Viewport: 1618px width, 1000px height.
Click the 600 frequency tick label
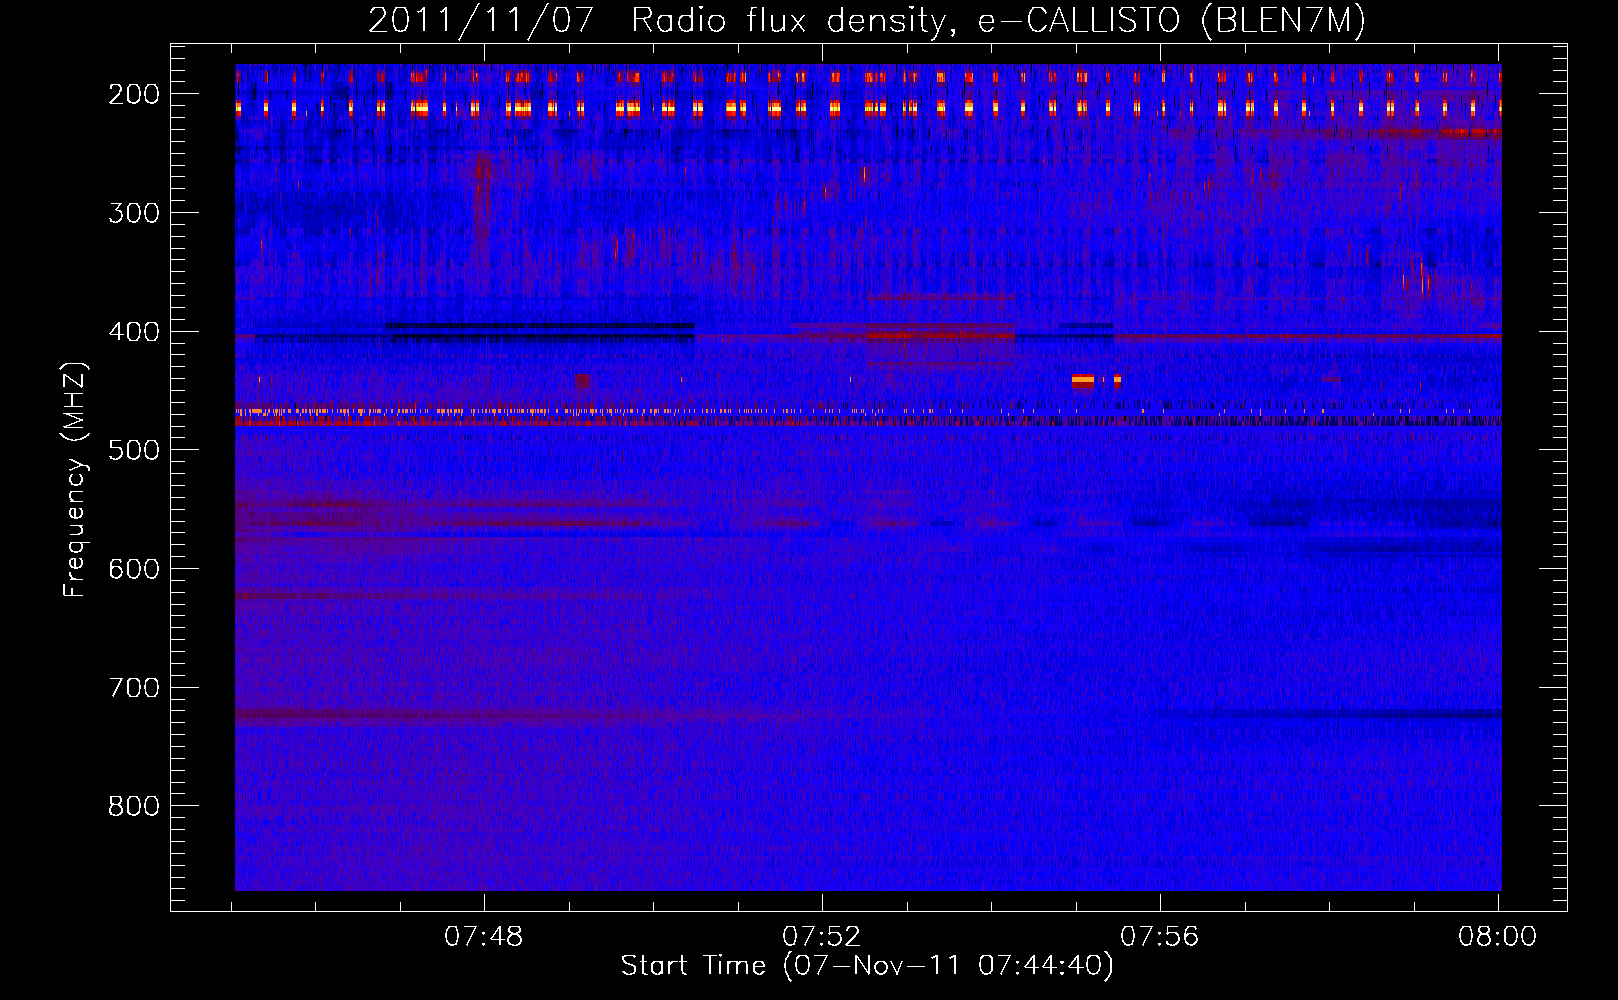(134, 569)
